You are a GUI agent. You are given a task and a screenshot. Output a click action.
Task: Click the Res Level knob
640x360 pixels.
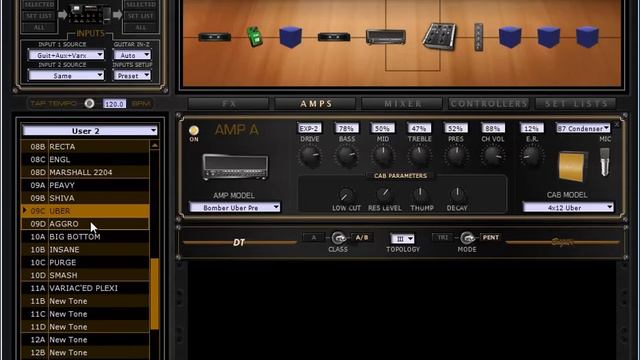coord(384,194)
